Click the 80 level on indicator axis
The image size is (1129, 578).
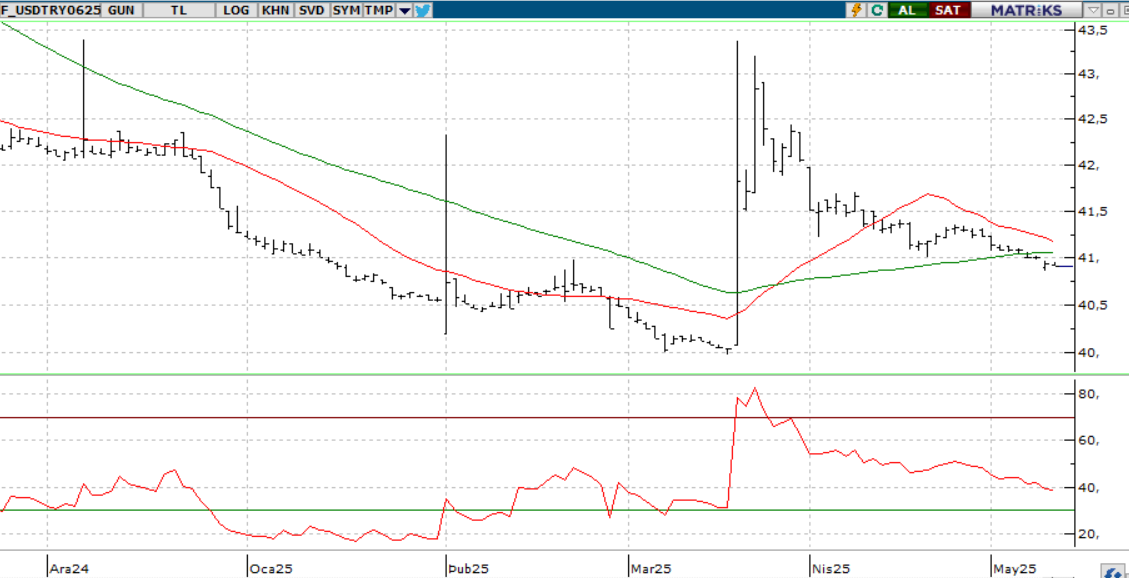click(1087, 394)
